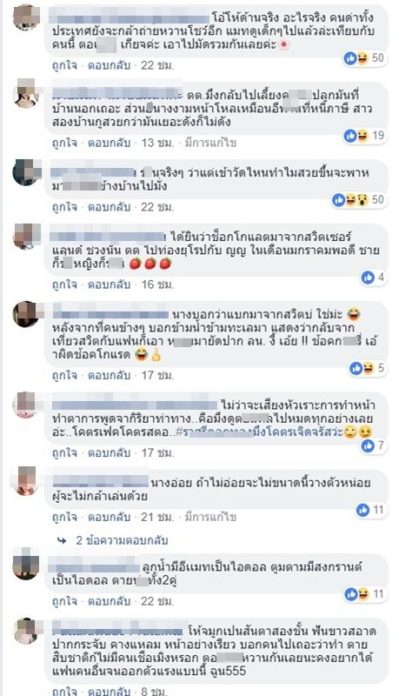The height and width of the screenshot is (696, 412).
Task: Open the avatar of the 16 ชม. commenter
Action: coord(27,236)
